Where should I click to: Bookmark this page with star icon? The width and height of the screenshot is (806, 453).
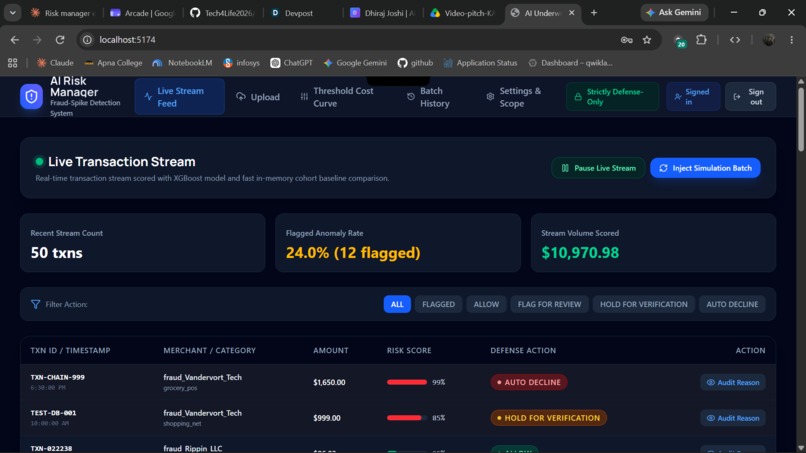pos(647,40)
